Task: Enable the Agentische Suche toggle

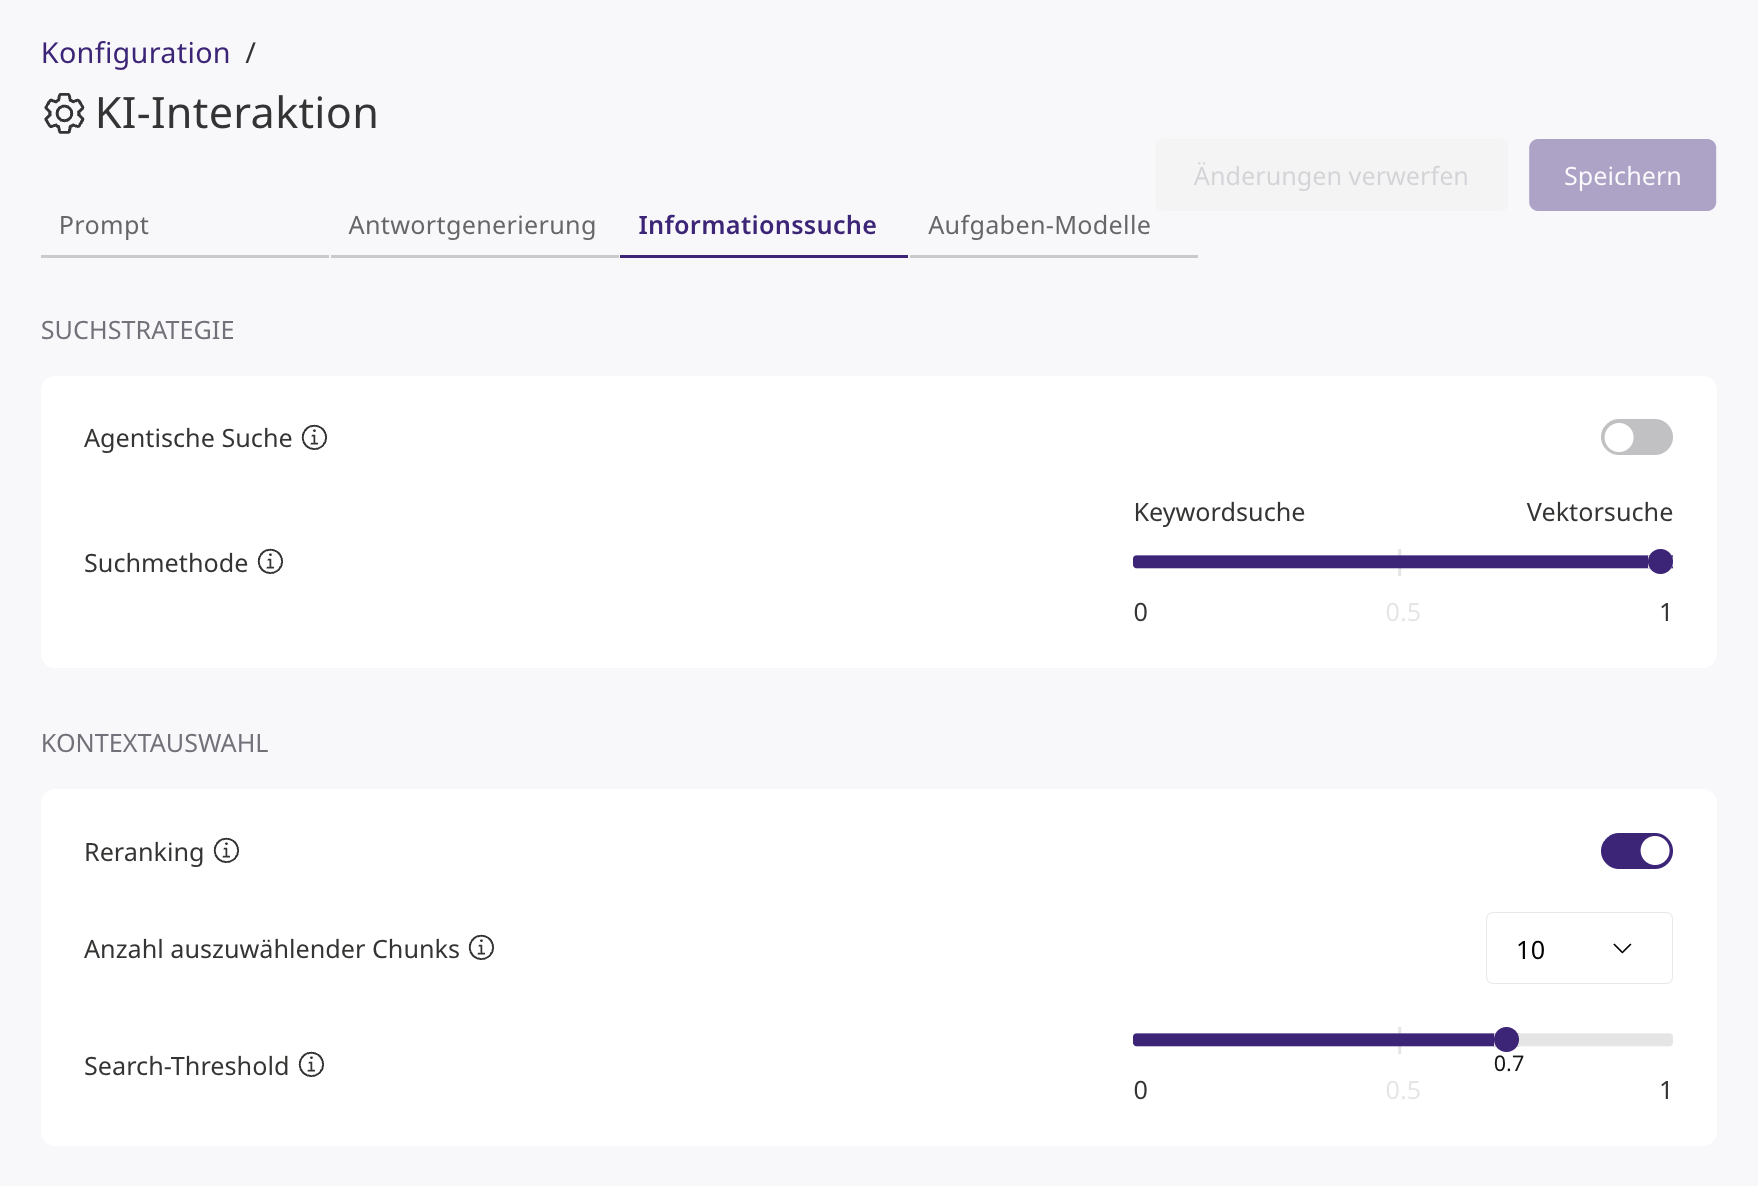Action: 1636,437
